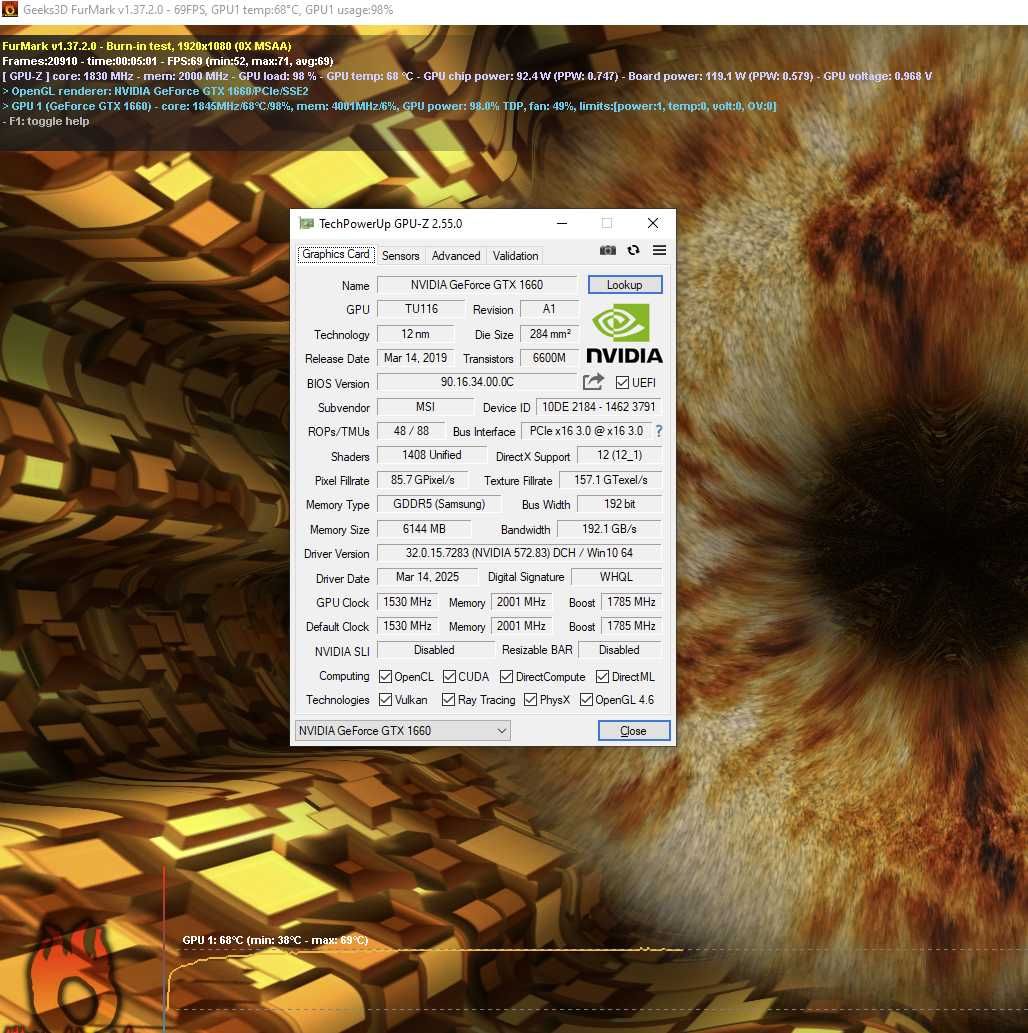Click the FurMark text 'F1: toggle help'
Image resolution: width=1028 pixels, height=1033 pixels.
point(45,121)
